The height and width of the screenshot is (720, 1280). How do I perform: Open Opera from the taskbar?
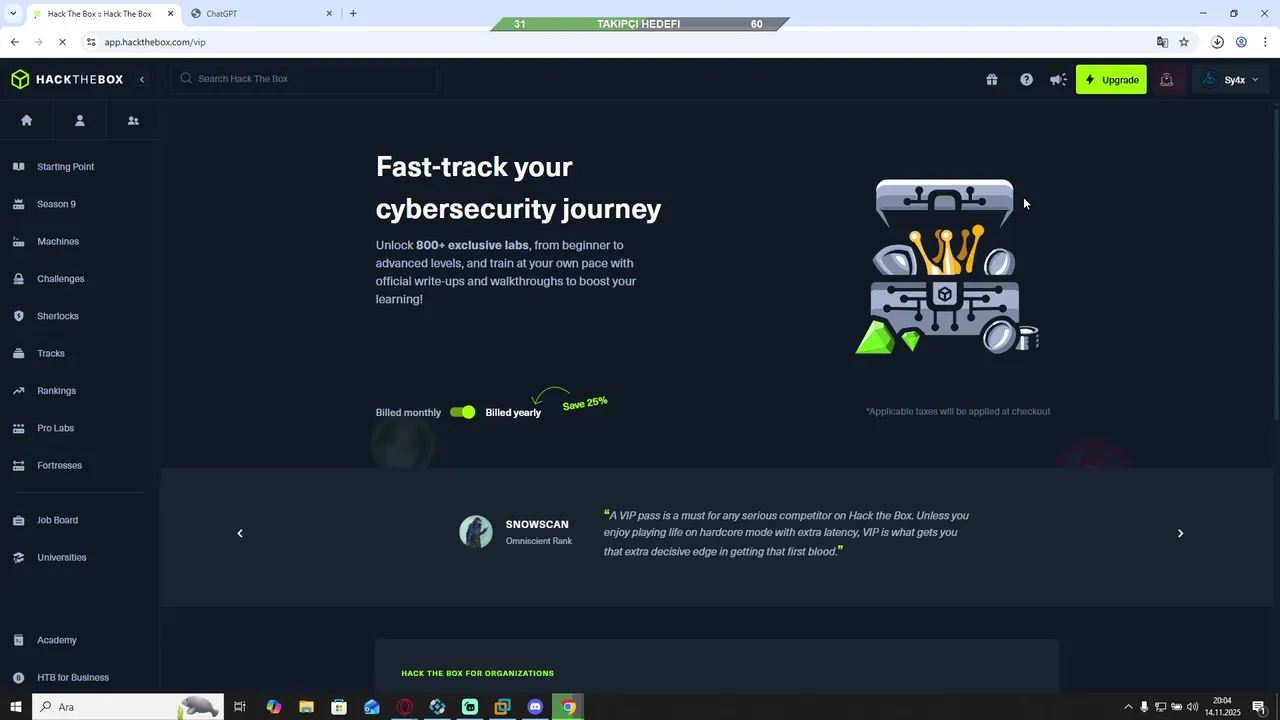coord(405,707)
